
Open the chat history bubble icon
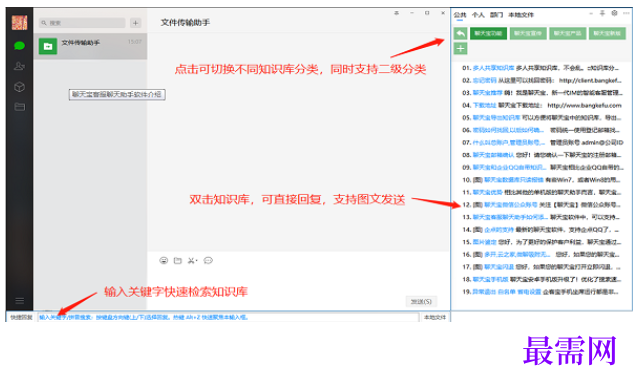208,260
